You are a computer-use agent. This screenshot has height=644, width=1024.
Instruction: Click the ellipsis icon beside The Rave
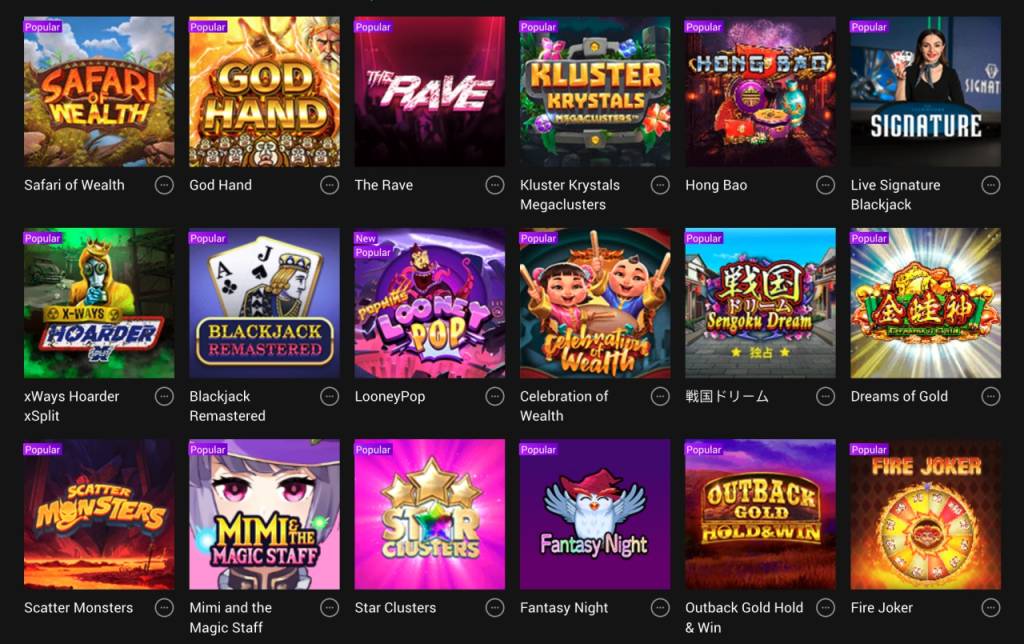495,185
